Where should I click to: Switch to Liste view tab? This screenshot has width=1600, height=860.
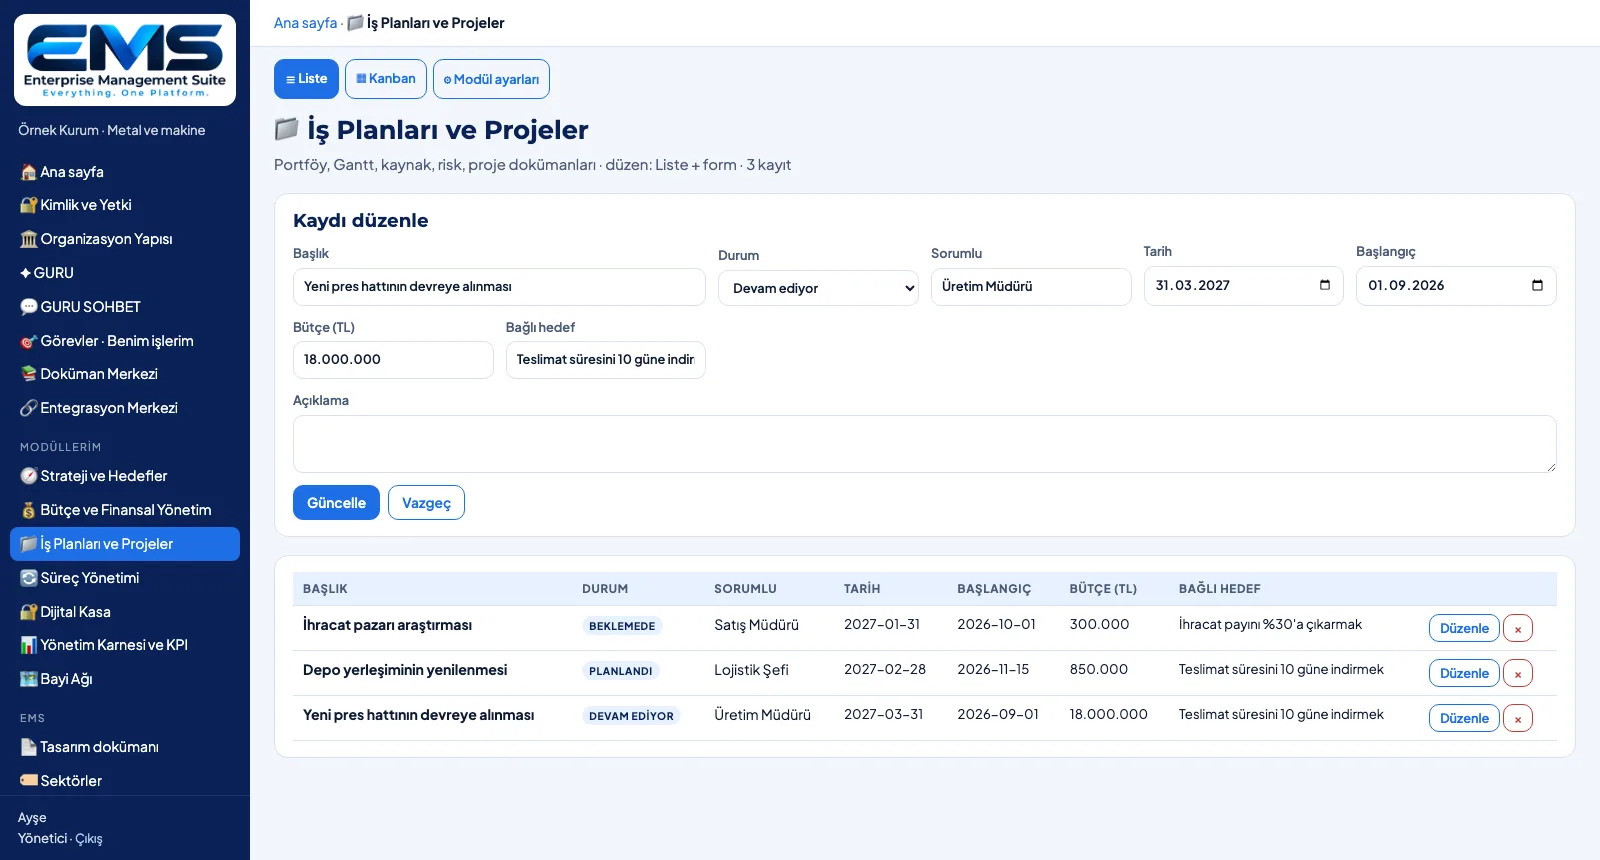pos(306,79)
